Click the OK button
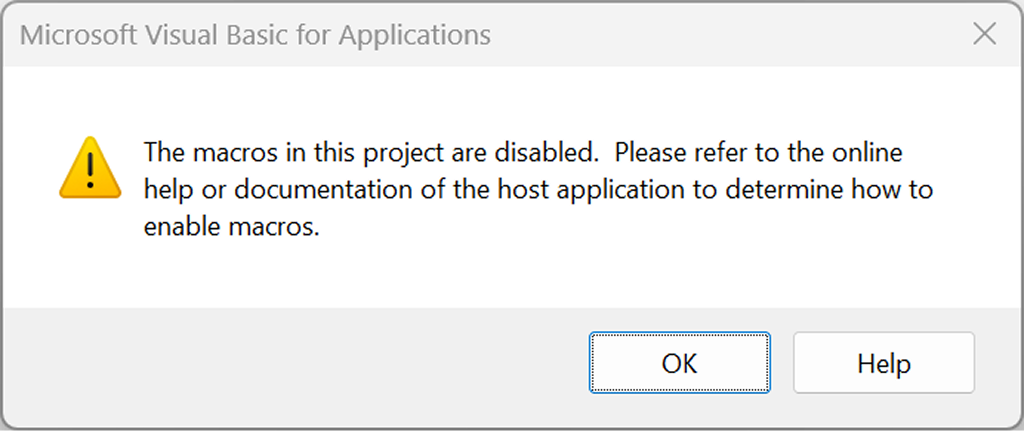The image size is (1024, 431). click(x=679, y=363)
